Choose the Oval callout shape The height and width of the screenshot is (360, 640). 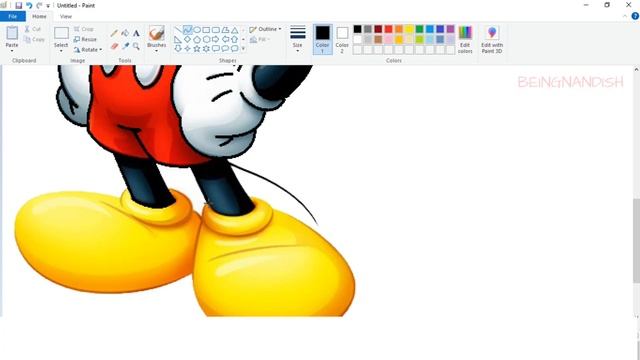click(x=225, y=49)
